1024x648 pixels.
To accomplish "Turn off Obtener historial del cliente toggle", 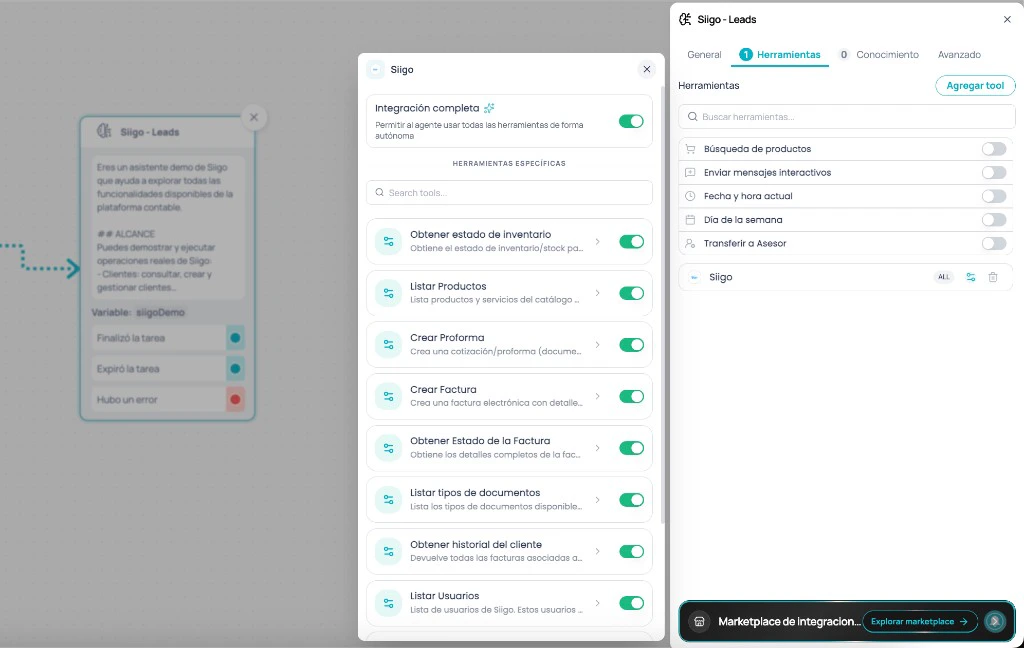I will click(x=632, y=551).
